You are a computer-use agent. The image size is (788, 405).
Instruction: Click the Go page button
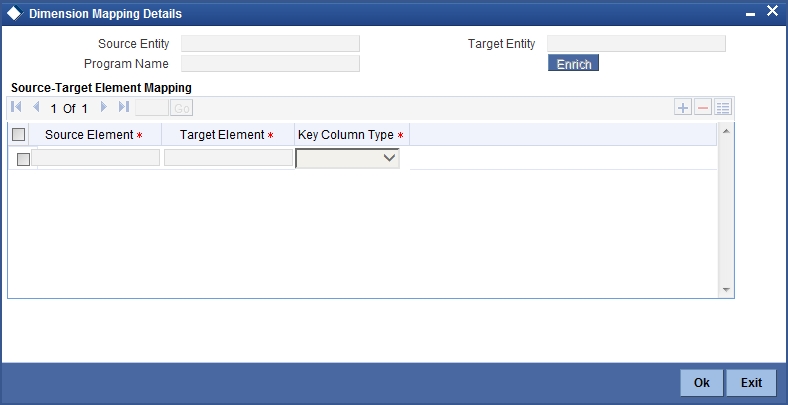click(181, 108)
